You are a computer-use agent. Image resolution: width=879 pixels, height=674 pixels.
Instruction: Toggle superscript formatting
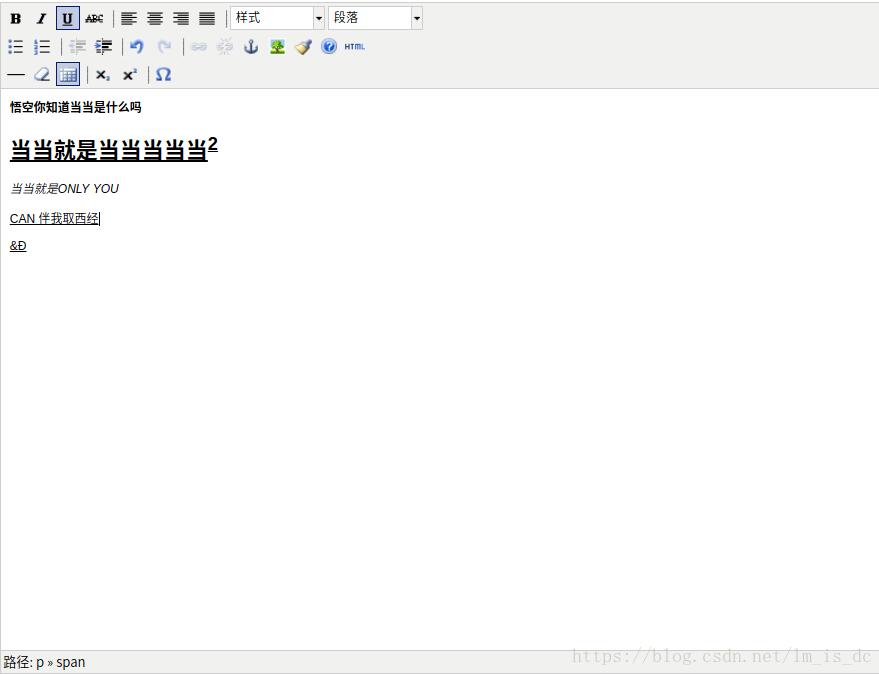tap(129, 75)
